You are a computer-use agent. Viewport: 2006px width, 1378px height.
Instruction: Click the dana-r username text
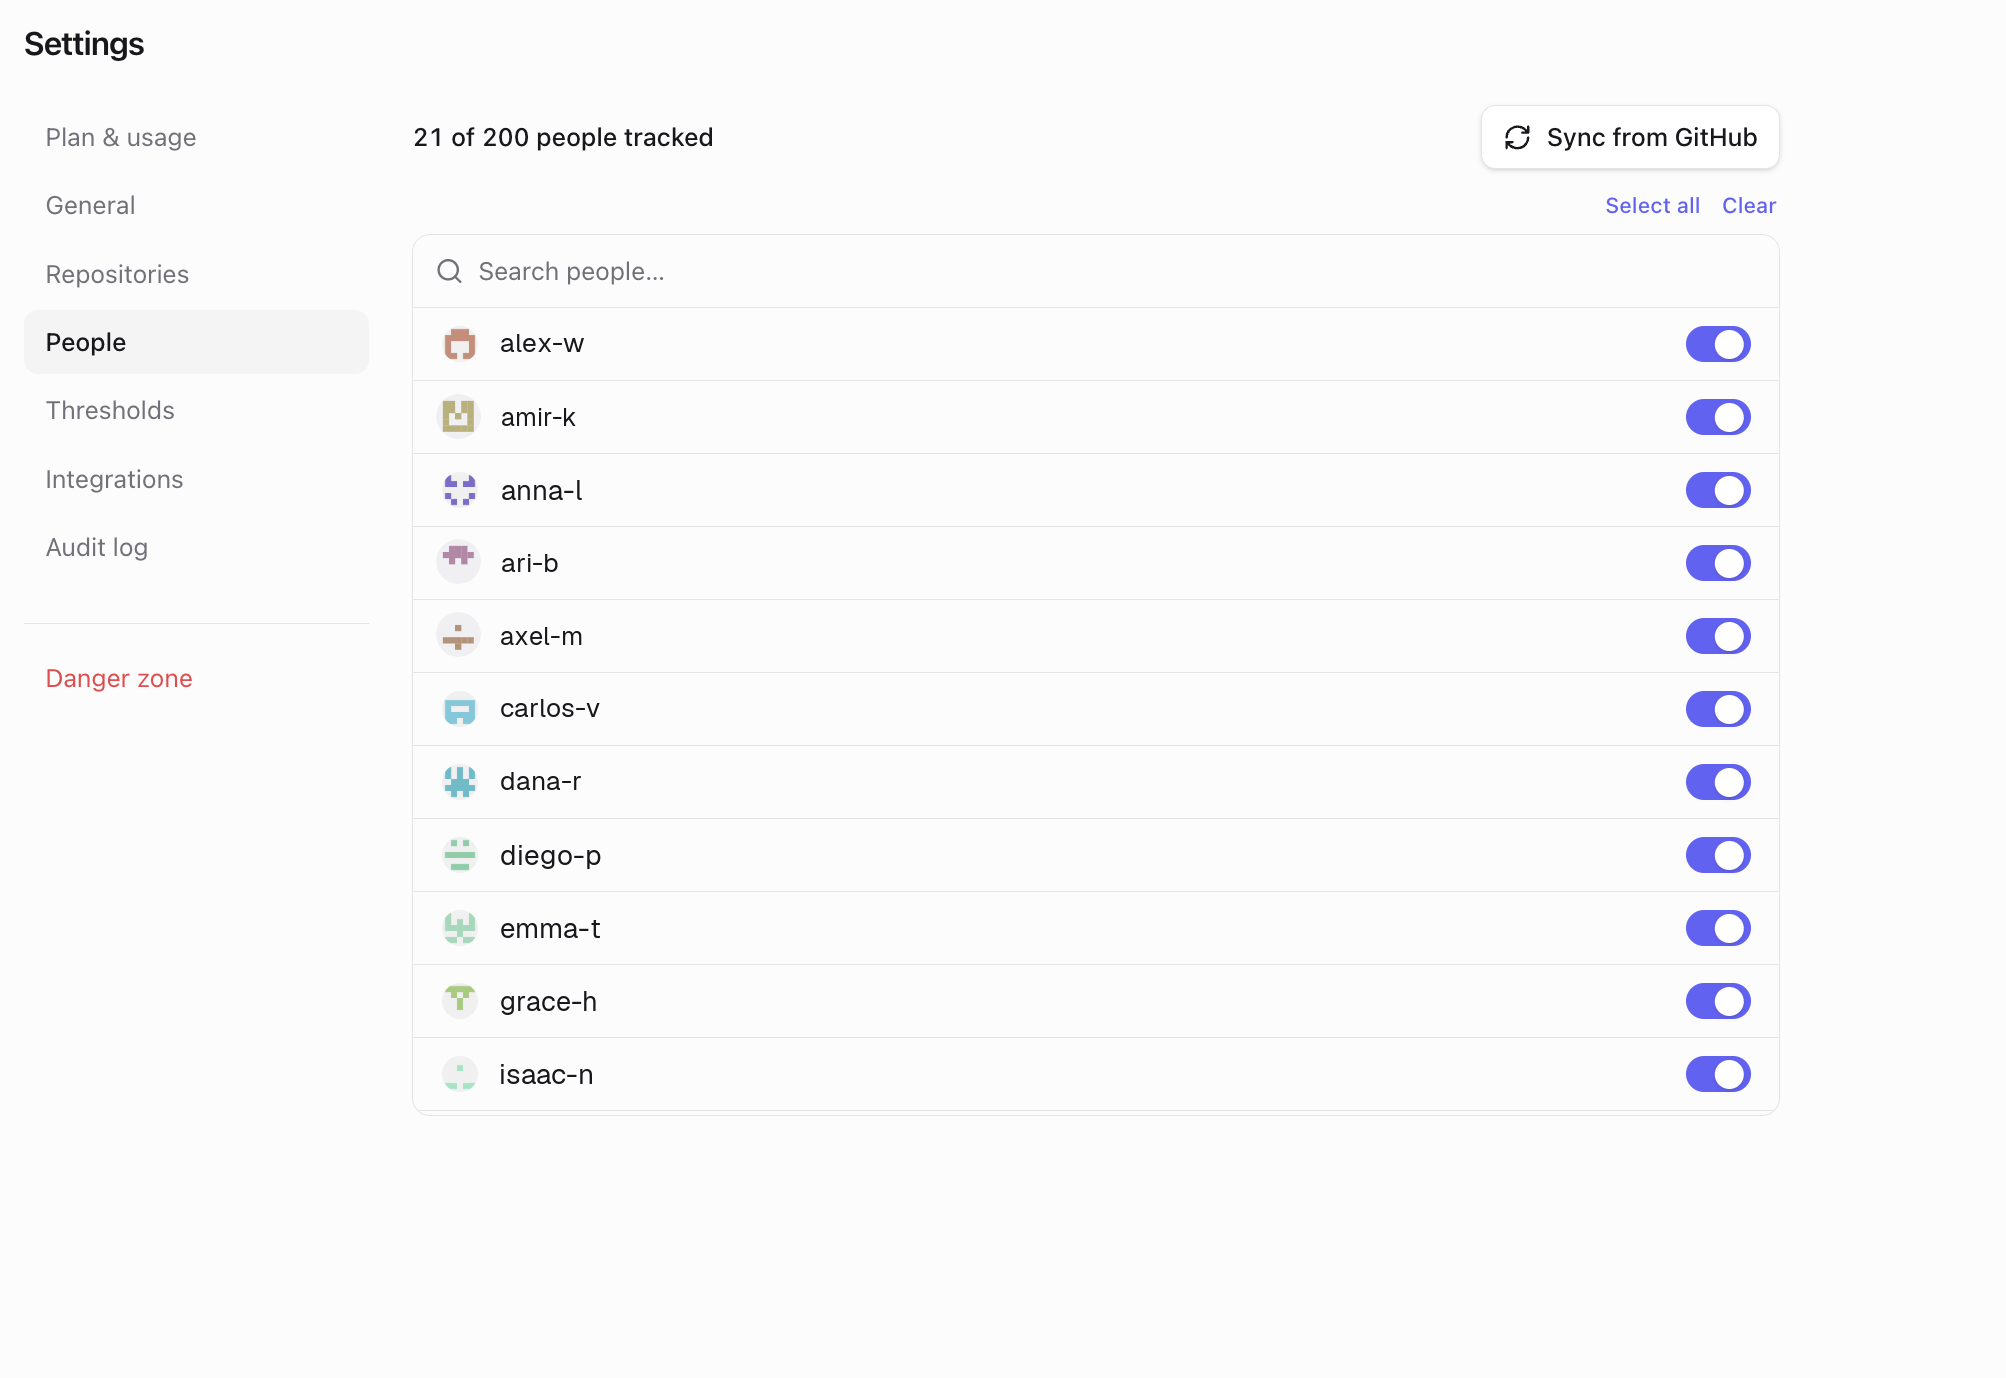(x=540, y=781)
